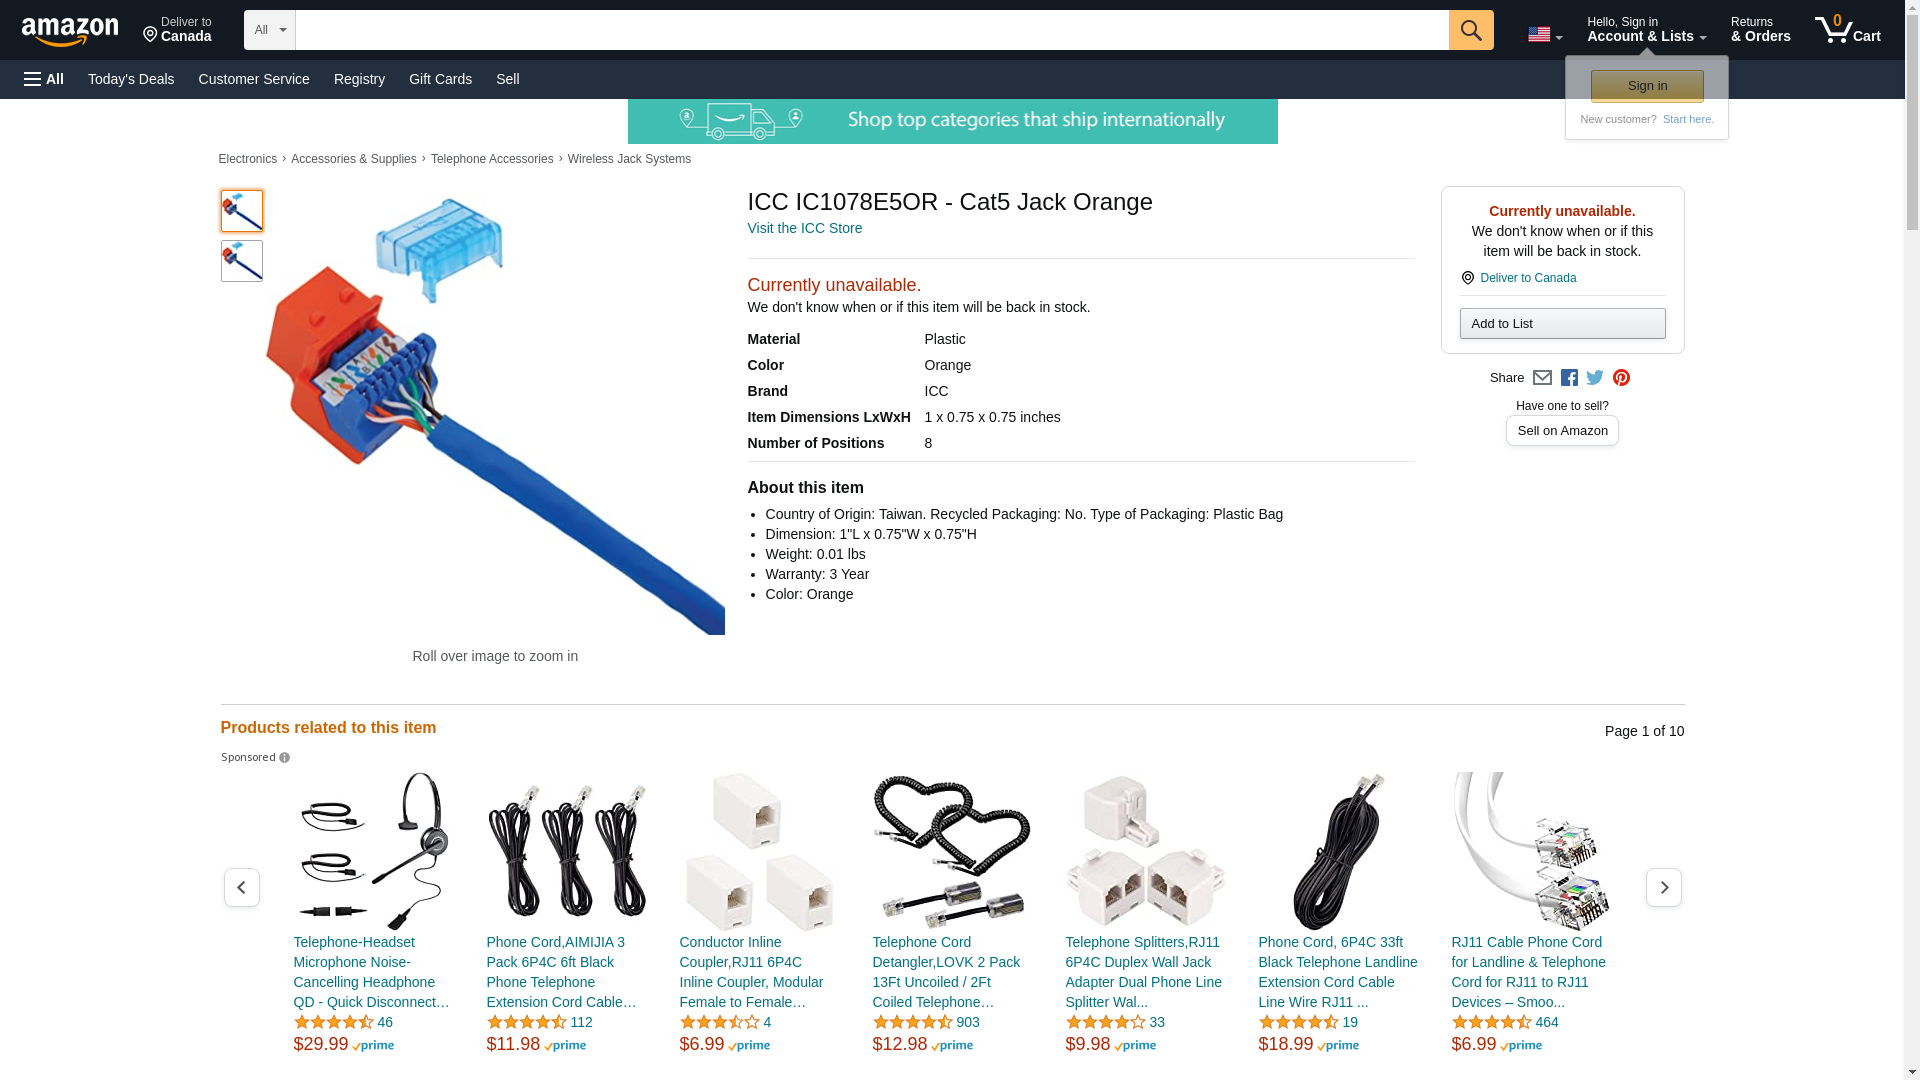
Task: Click the yellow Sign in button
Action: tap(1647, 86)
